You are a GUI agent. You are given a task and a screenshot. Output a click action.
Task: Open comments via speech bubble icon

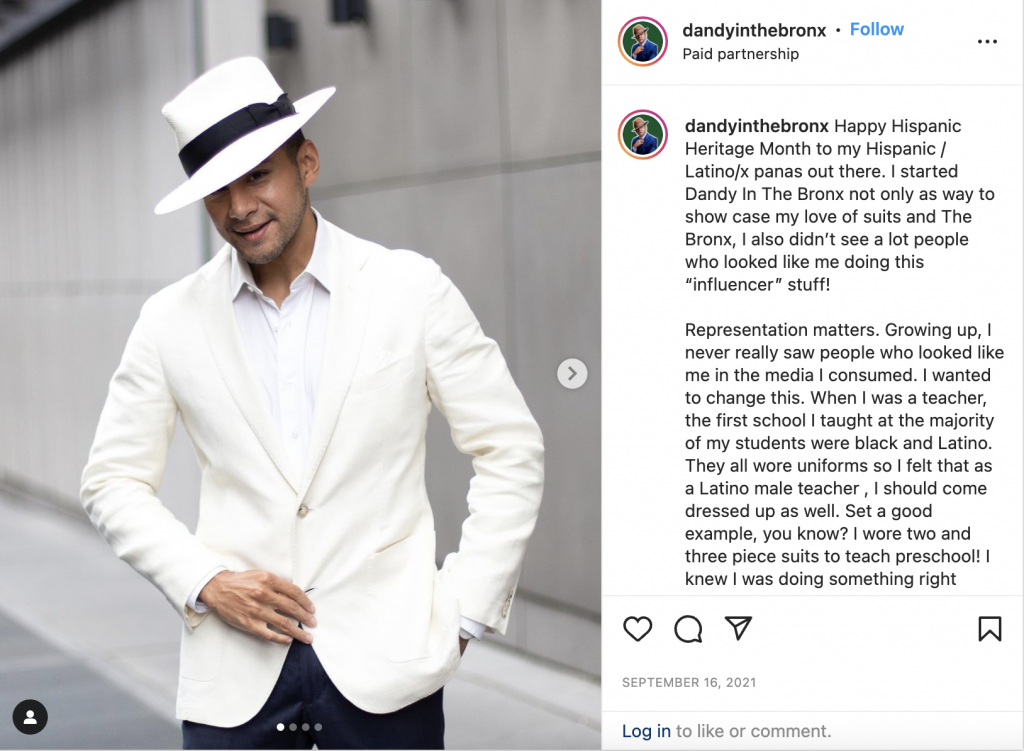688,629
